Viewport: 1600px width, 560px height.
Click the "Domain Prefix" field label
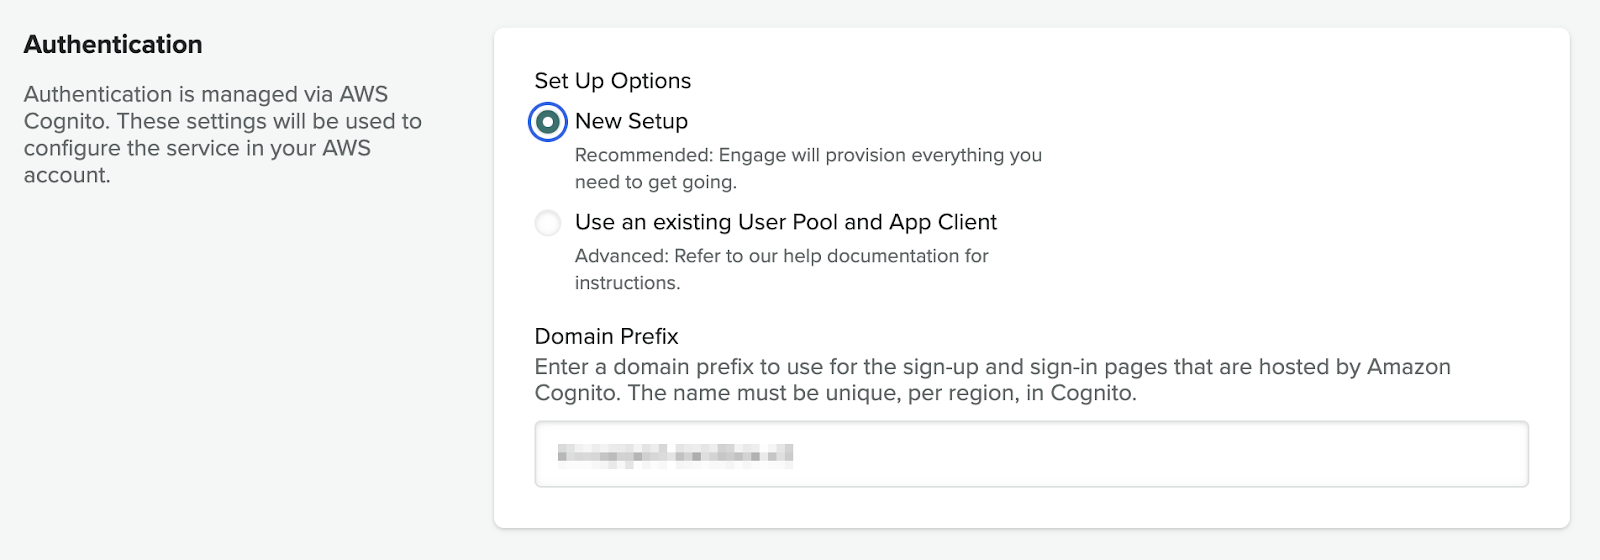pyautogui.click(x=606, y=336)
